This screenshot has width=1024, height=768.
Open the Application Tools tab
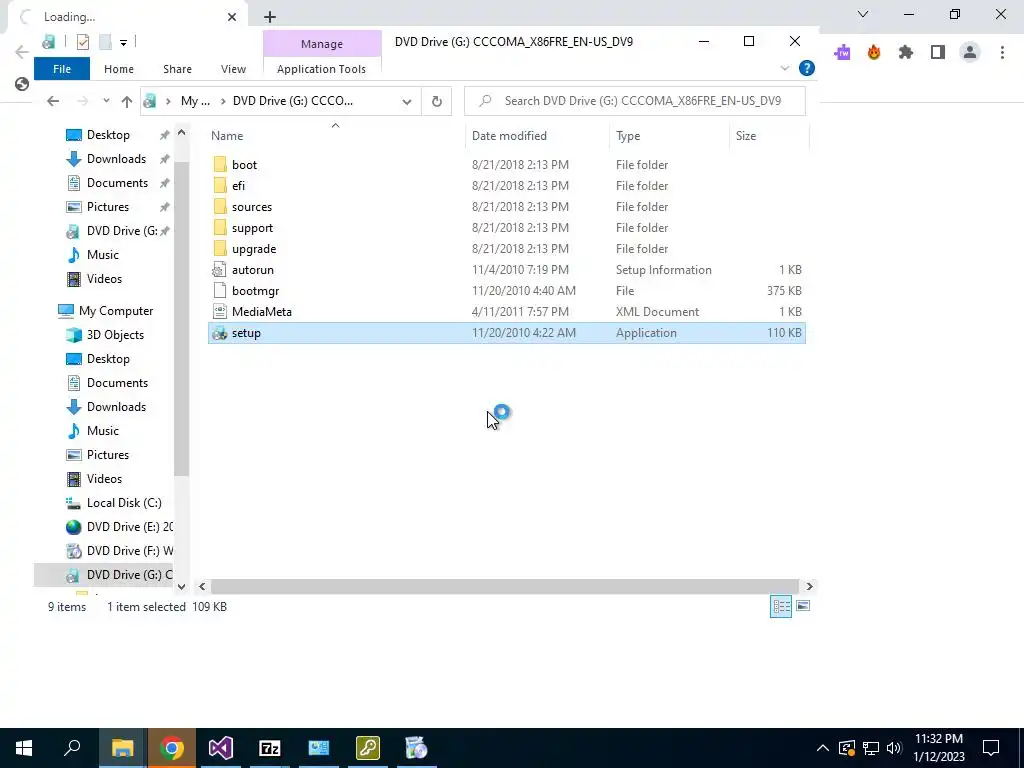(321, 69)
